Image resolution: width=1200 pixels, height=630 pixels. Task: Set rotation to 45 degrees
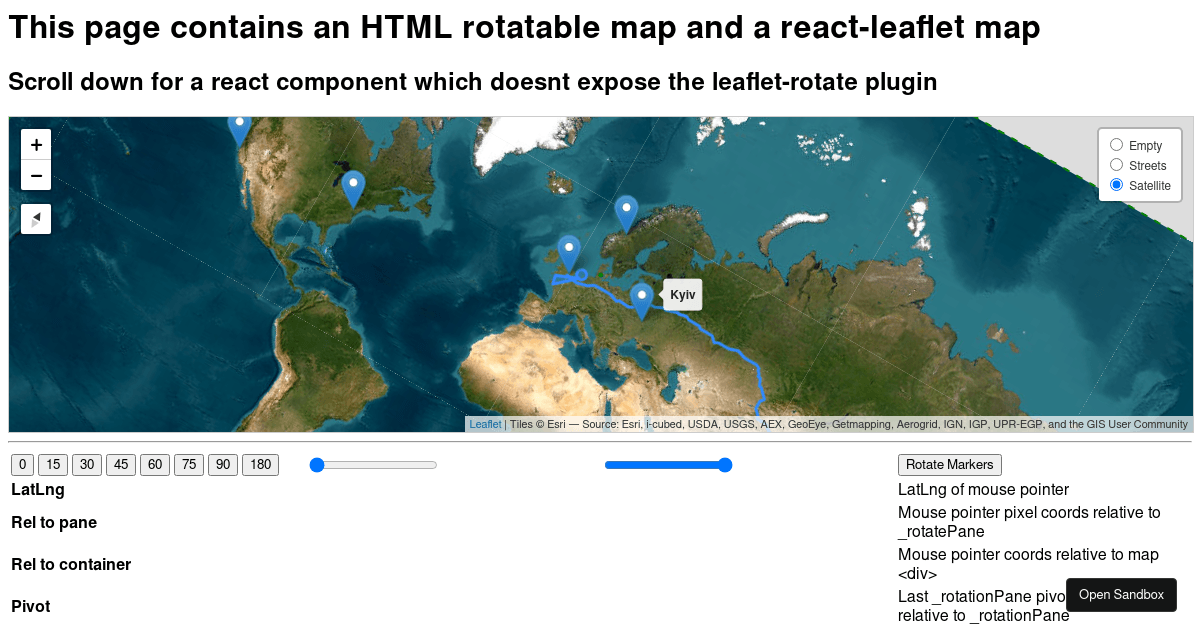[121, 464]
